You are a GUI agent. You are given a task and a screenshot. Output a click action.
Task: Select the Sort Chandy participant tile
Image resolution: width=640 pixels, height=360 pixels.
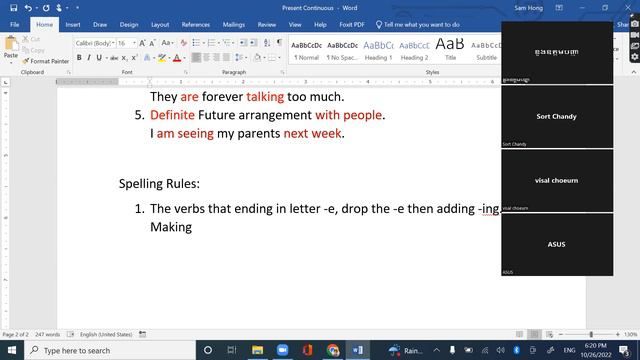[557, 116]
